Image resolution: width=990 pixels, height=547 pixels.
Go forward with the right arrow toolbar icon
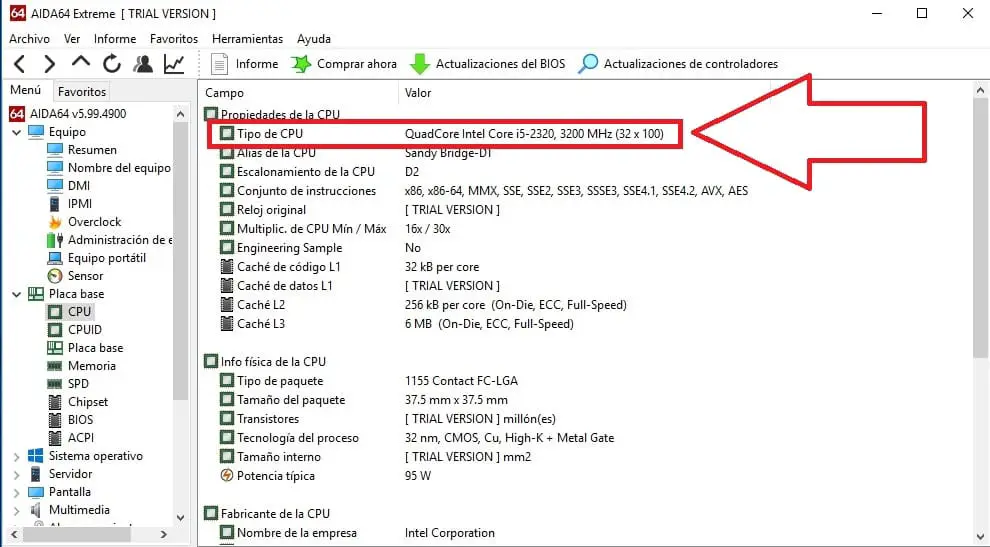click(x=49, y=64)
